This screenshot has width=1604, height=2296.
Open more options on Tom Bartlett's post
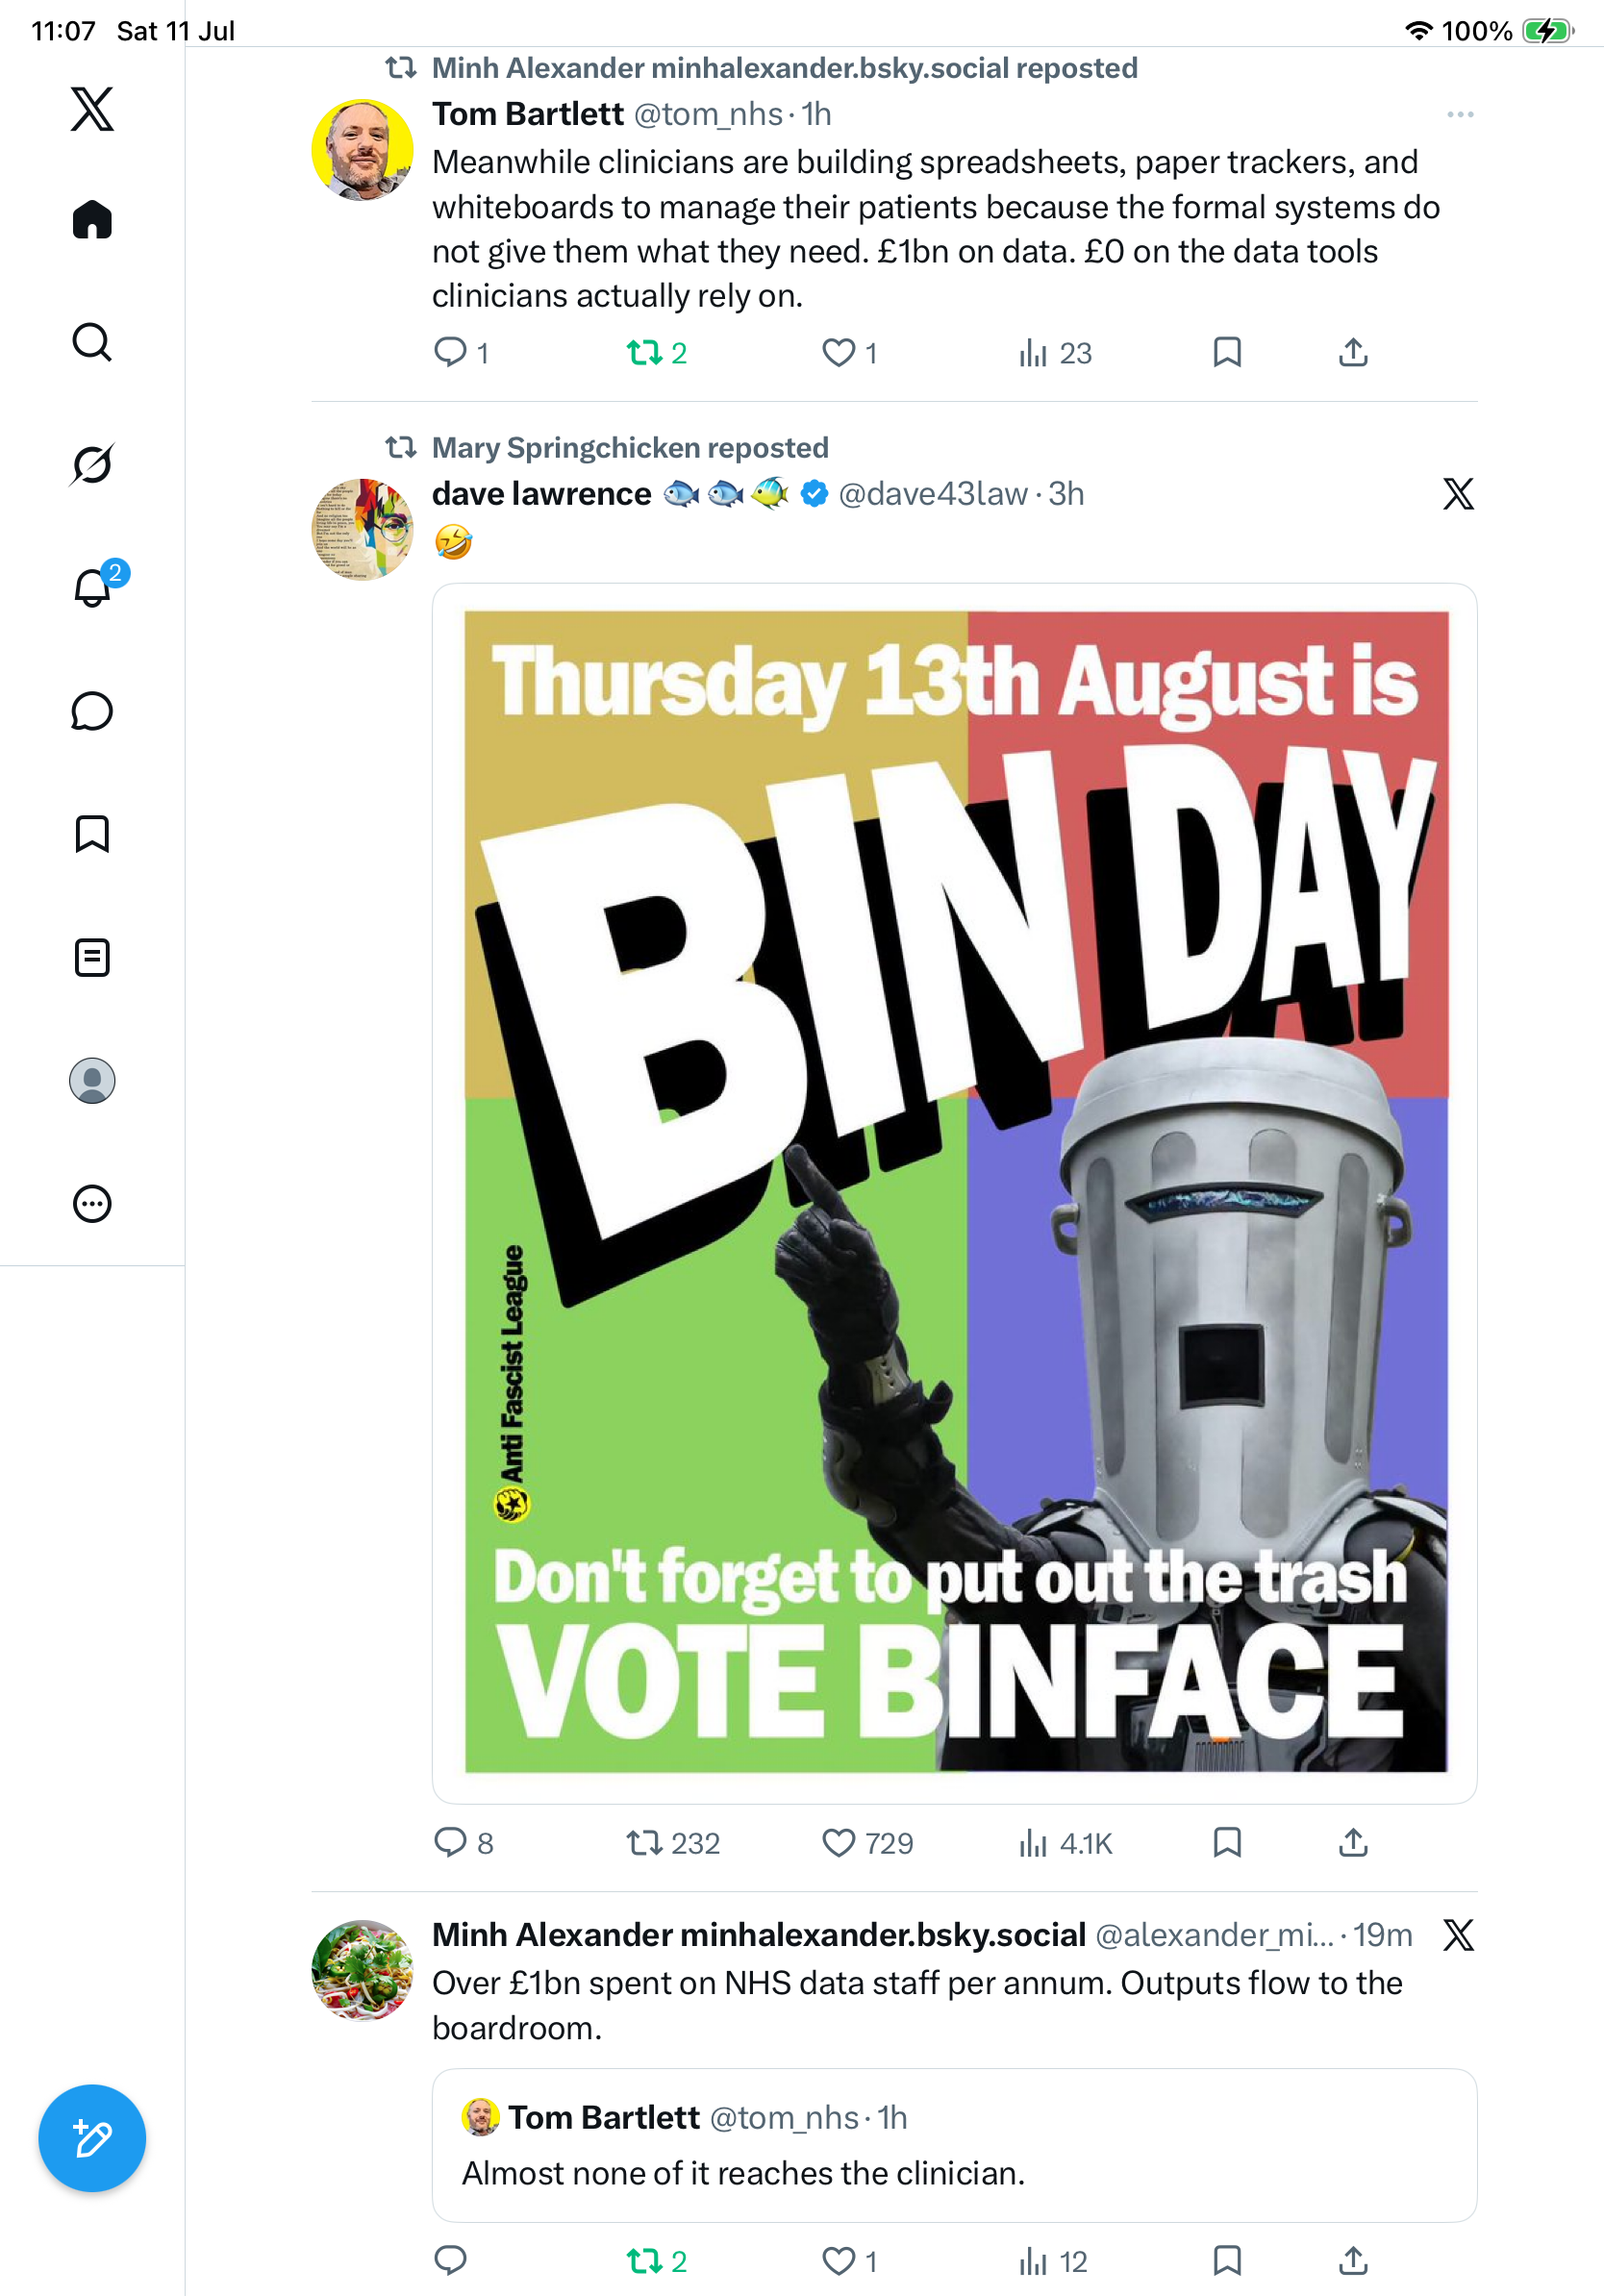pyautogui.click(x=1460, y=114)
